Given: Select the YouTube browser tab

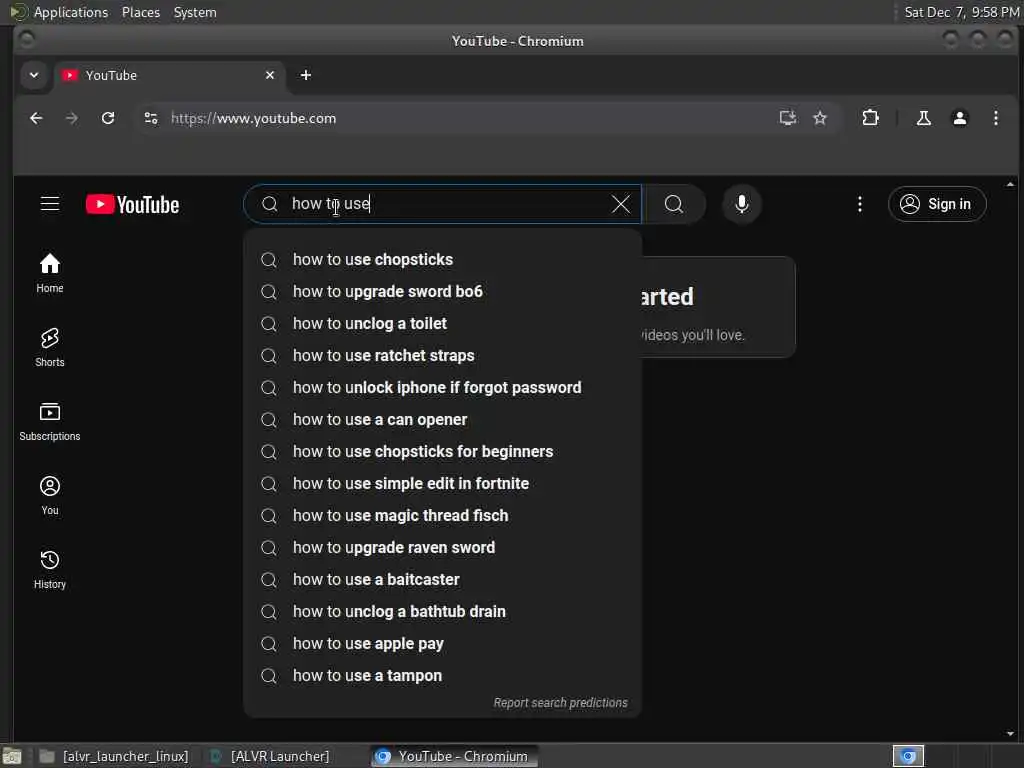Looking at the screenshot, I should [169, 75].
